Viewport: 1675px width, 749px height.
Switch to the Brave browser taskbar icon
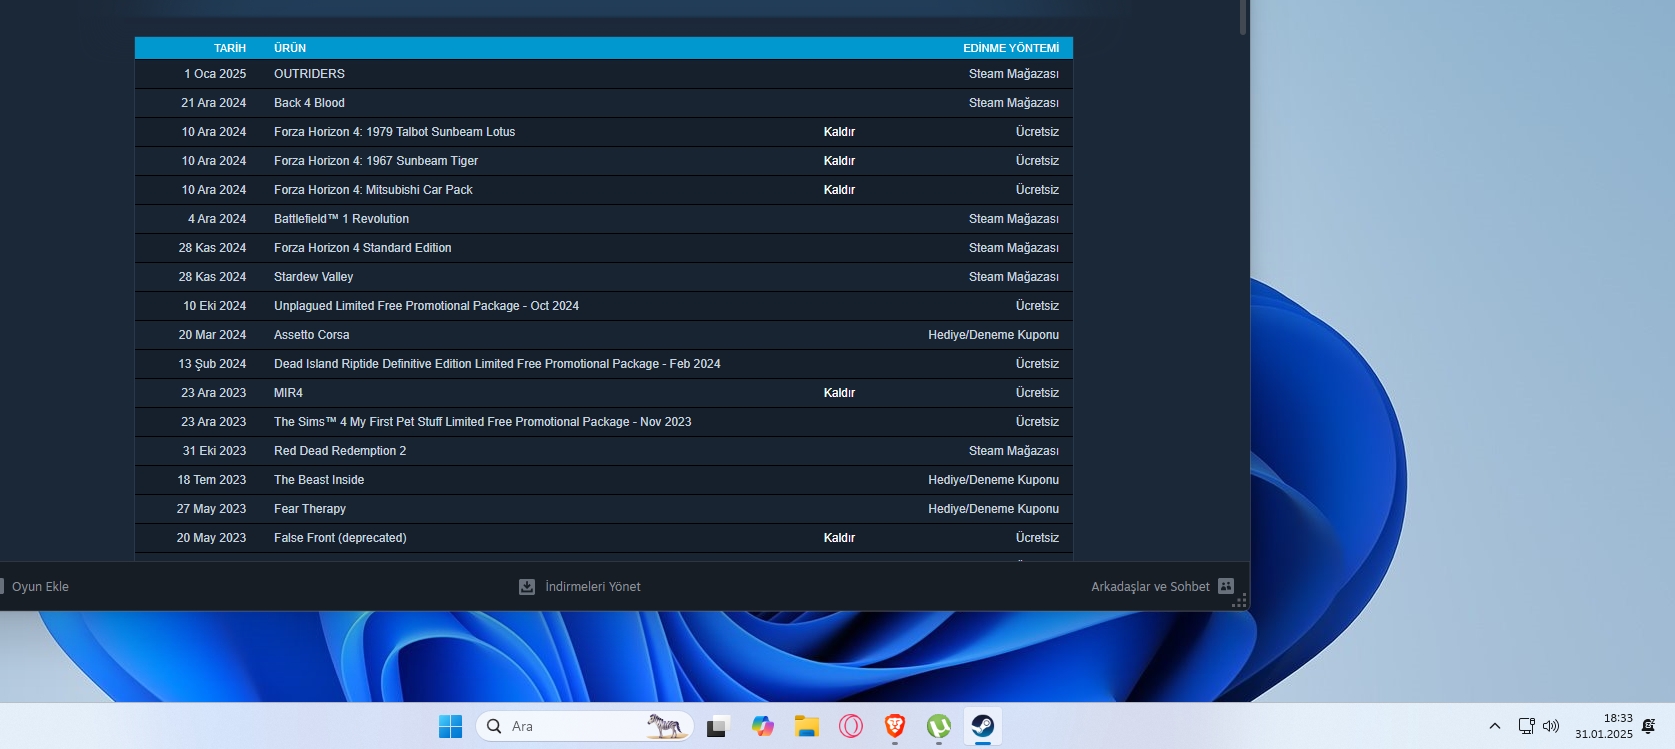[895, 727]
